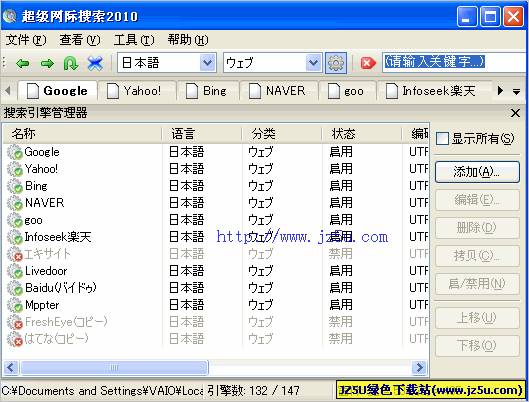This screenshot has height=402, width=529.
Task: Open the 日本語 language dropdown
Action: [207, 63]
